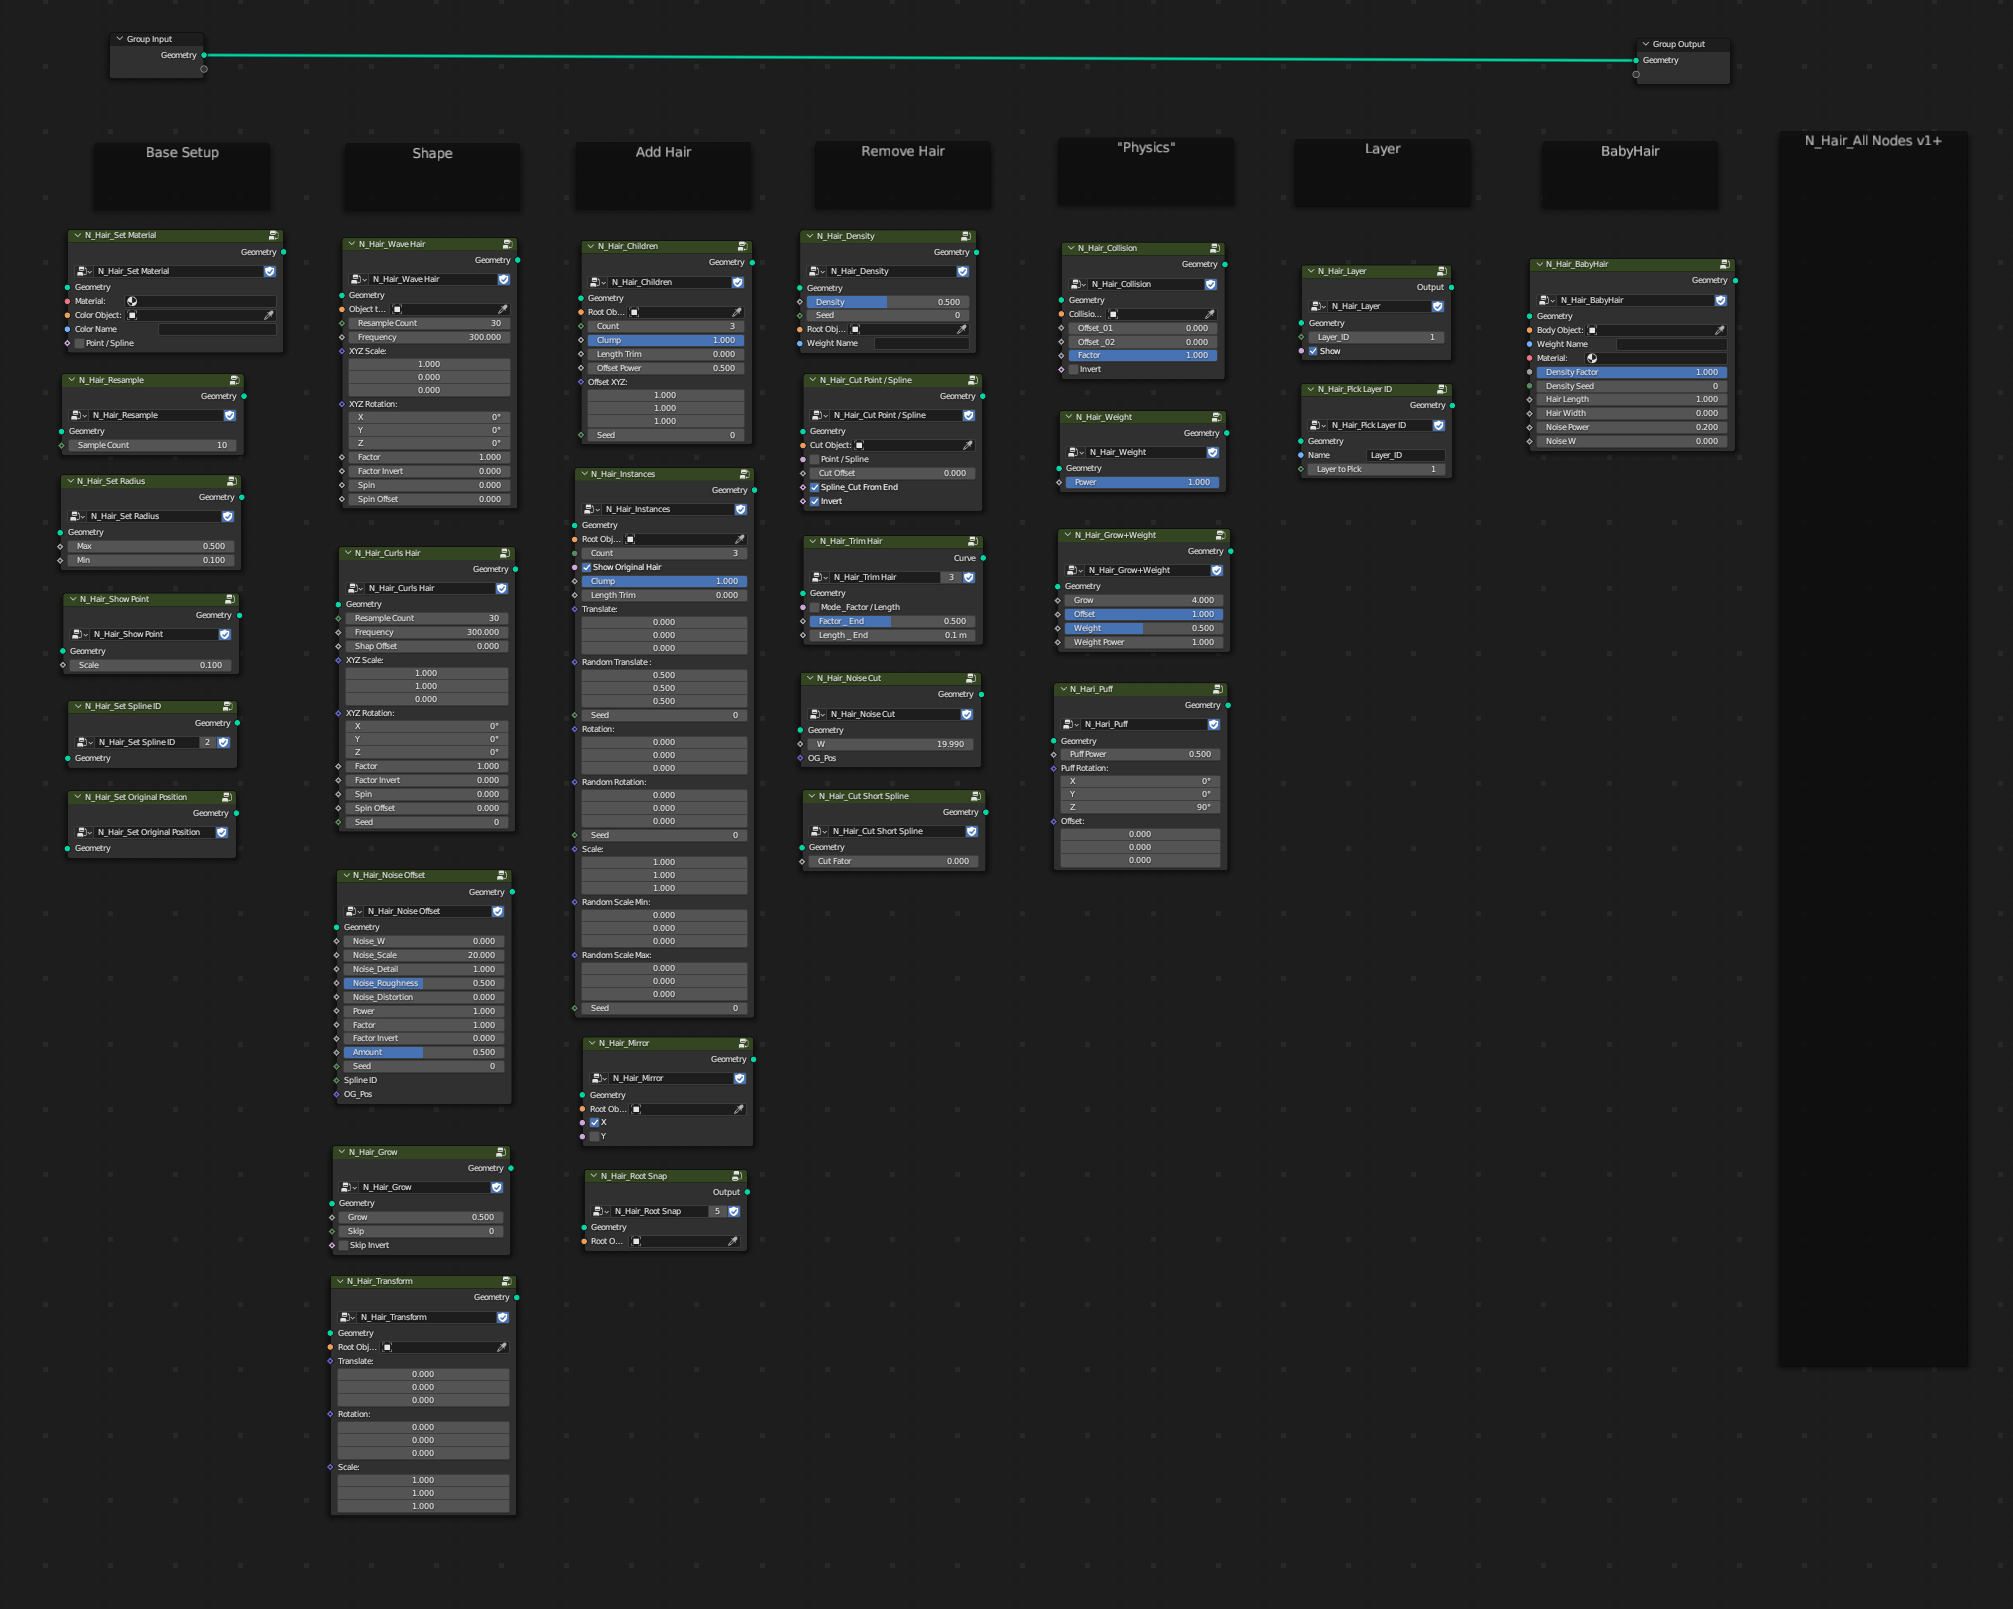Enable Mode_Factor / Length checkbox in Trim Hair
This screenshot has width=2013, height=1609.
(815, 607)
